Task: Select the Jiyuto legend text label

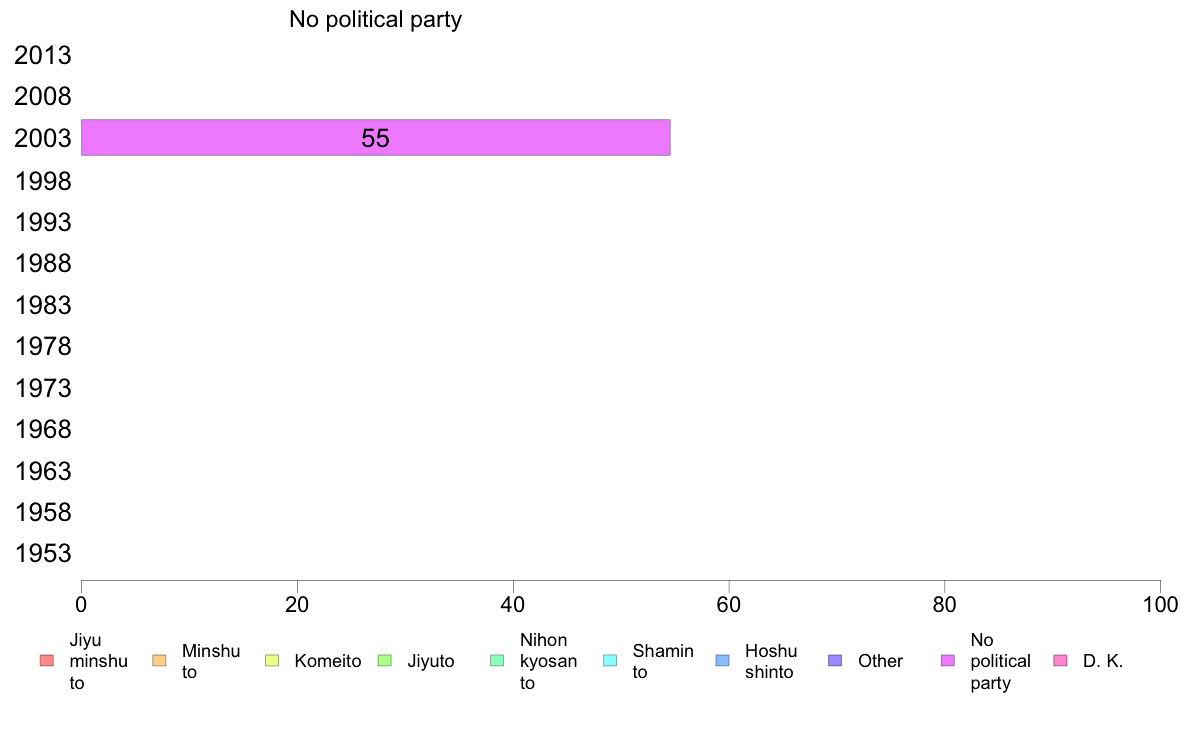Action: [431, 661]
